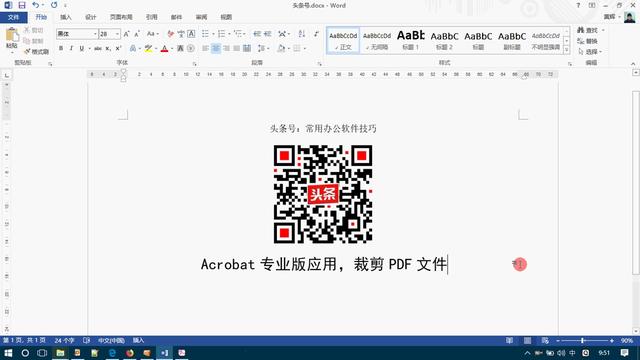The height and width of the screenshot is (360, 640).
Task: Click the Format Painter button
Action: click(37, 52)
